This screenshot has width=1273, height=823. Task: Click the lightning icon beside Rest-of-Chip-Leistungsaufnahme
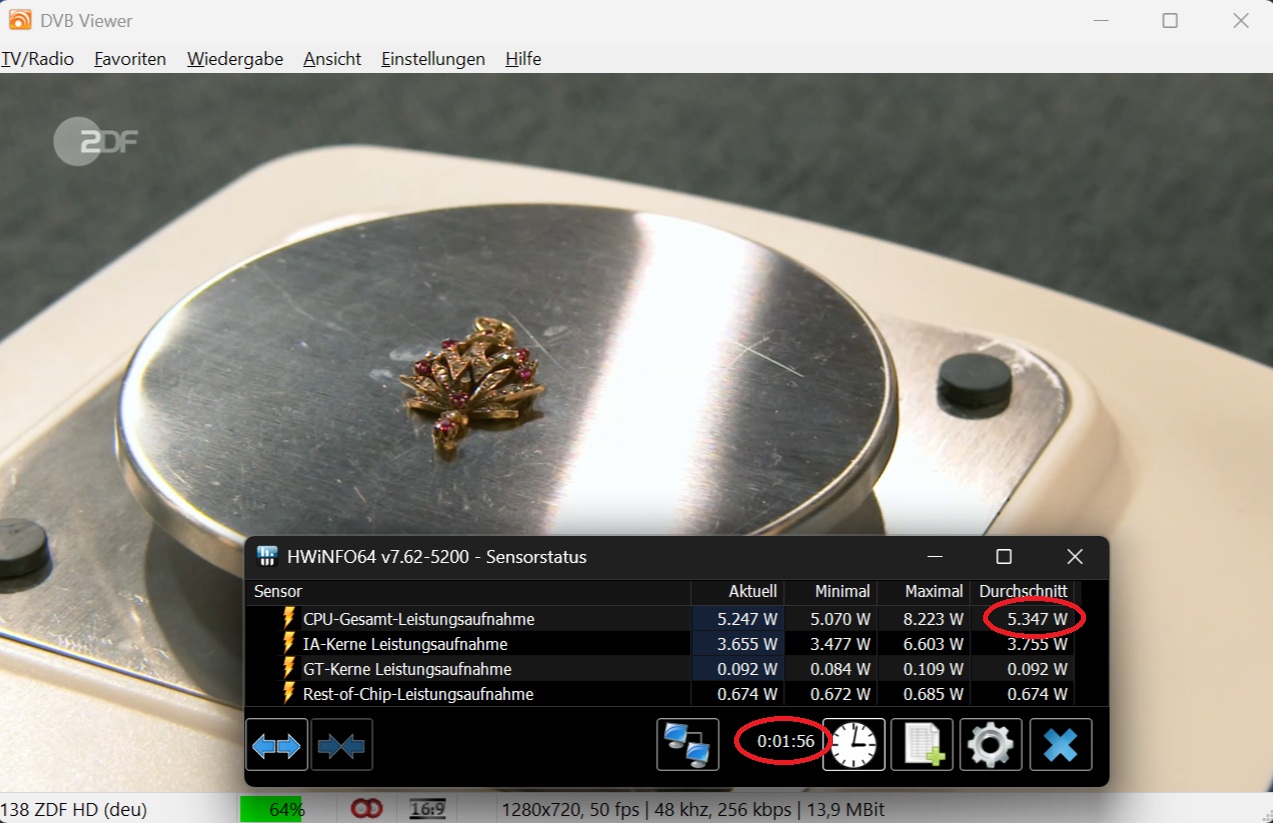[x=289, y=694]
